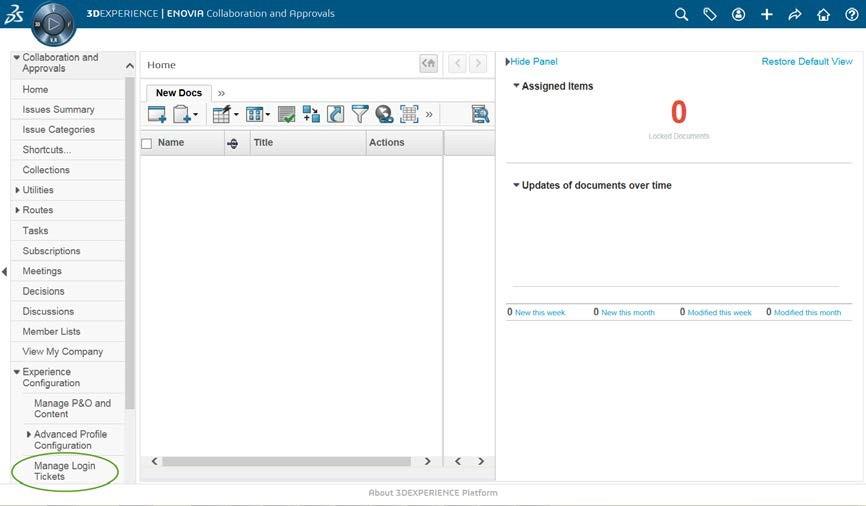This screenshot has height=506, width=866.
Task: Sort by the Title column header
Action: click(x=263, y=143)
